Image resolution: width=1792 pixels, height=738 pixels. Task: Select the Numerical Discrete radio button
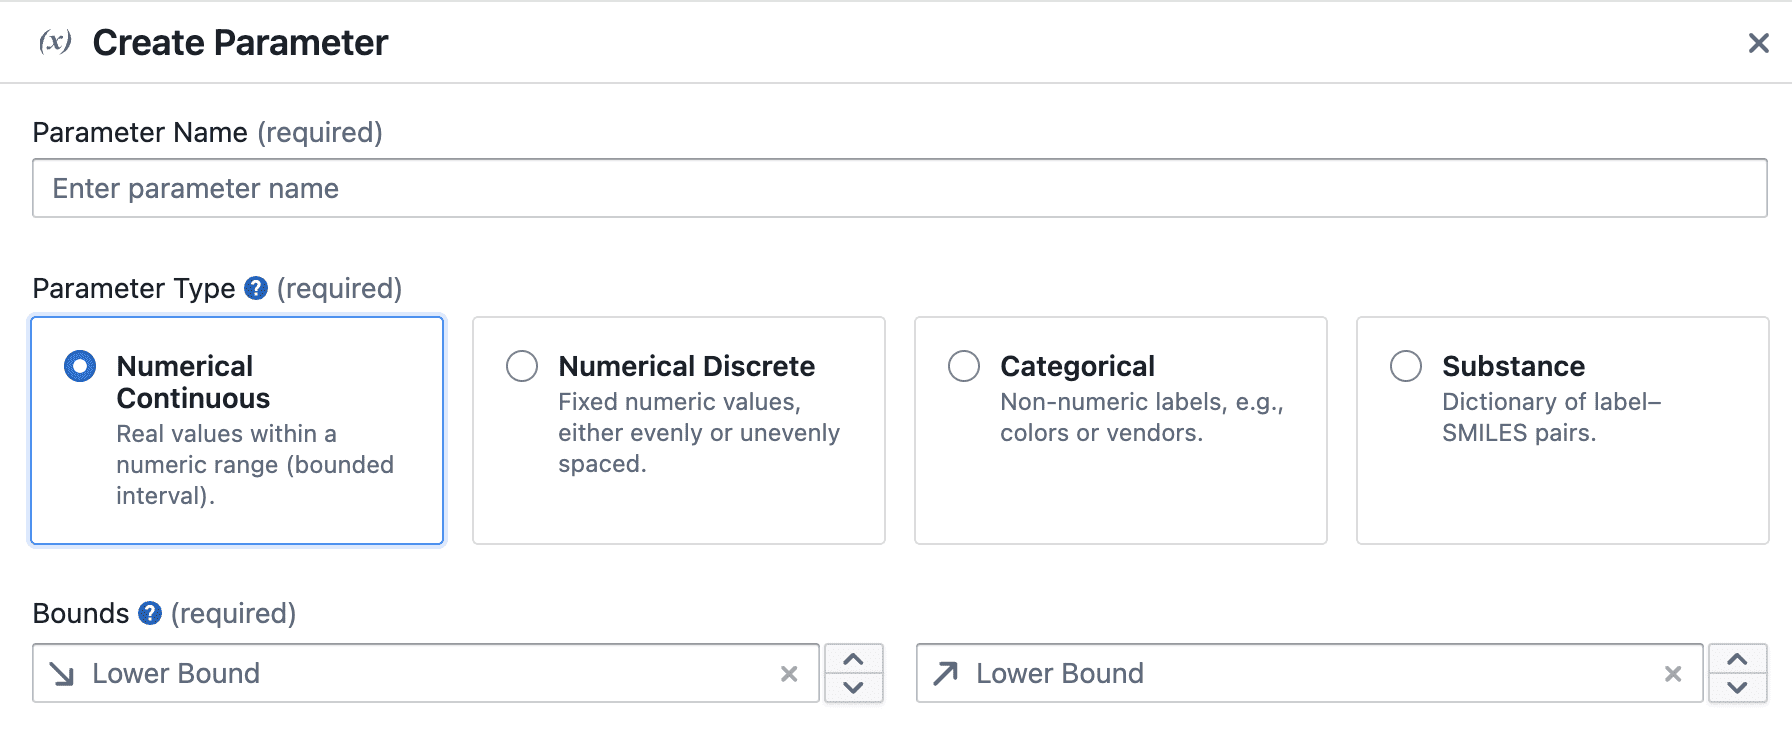pyautogui.click(x=521, y=366)
